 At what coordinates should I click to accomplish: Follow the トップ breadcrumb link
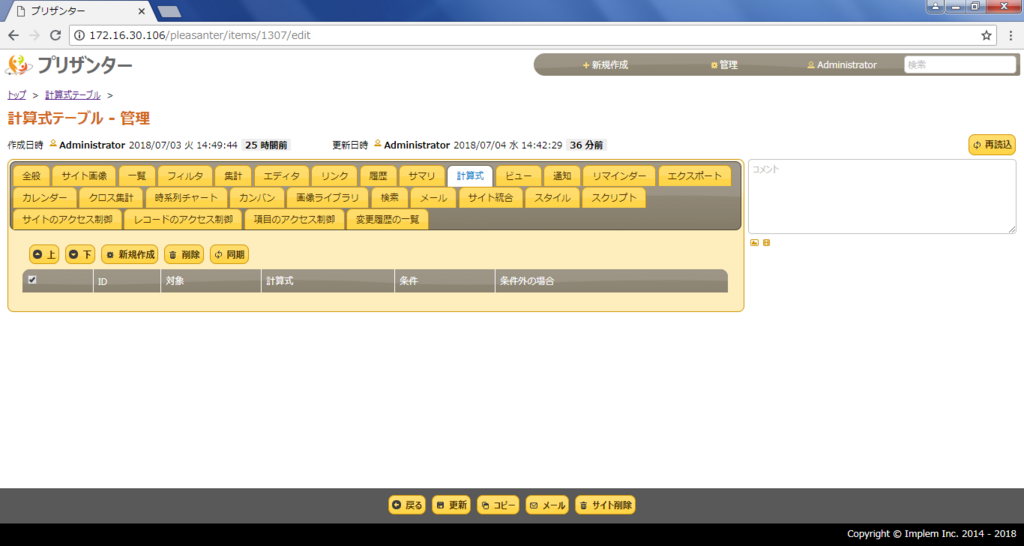pyautogui.click(x=16, y=95)
